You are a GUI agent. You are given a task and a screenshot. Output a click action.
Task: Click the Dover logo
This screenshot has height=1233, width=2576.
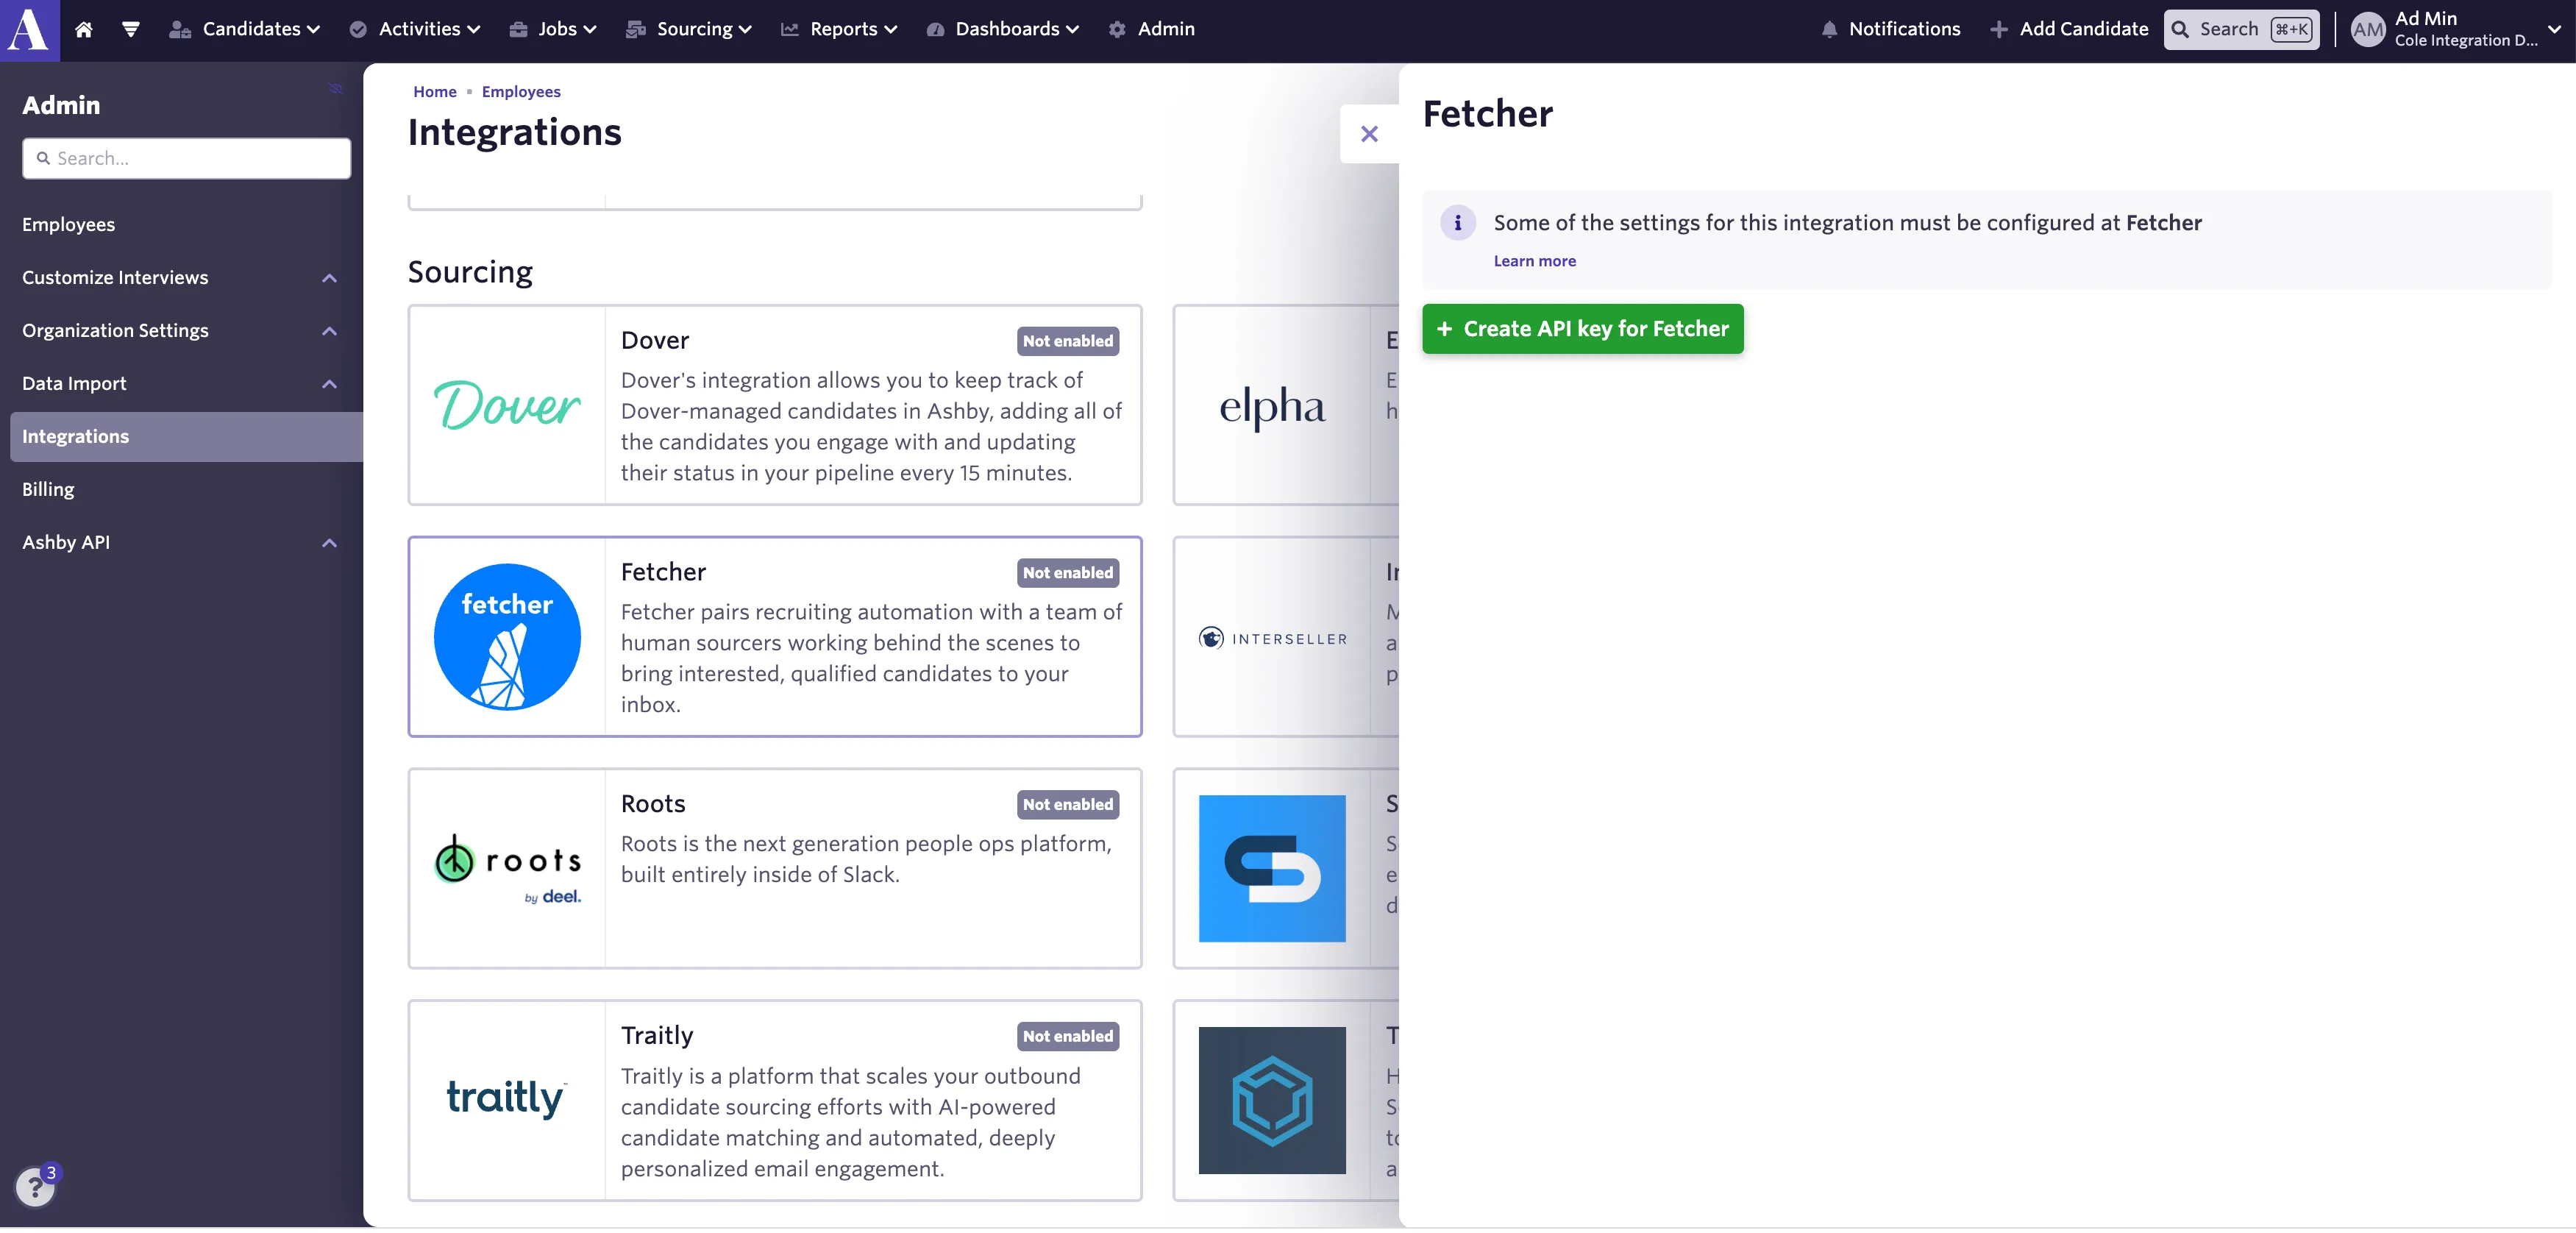(x=507, y=405)
